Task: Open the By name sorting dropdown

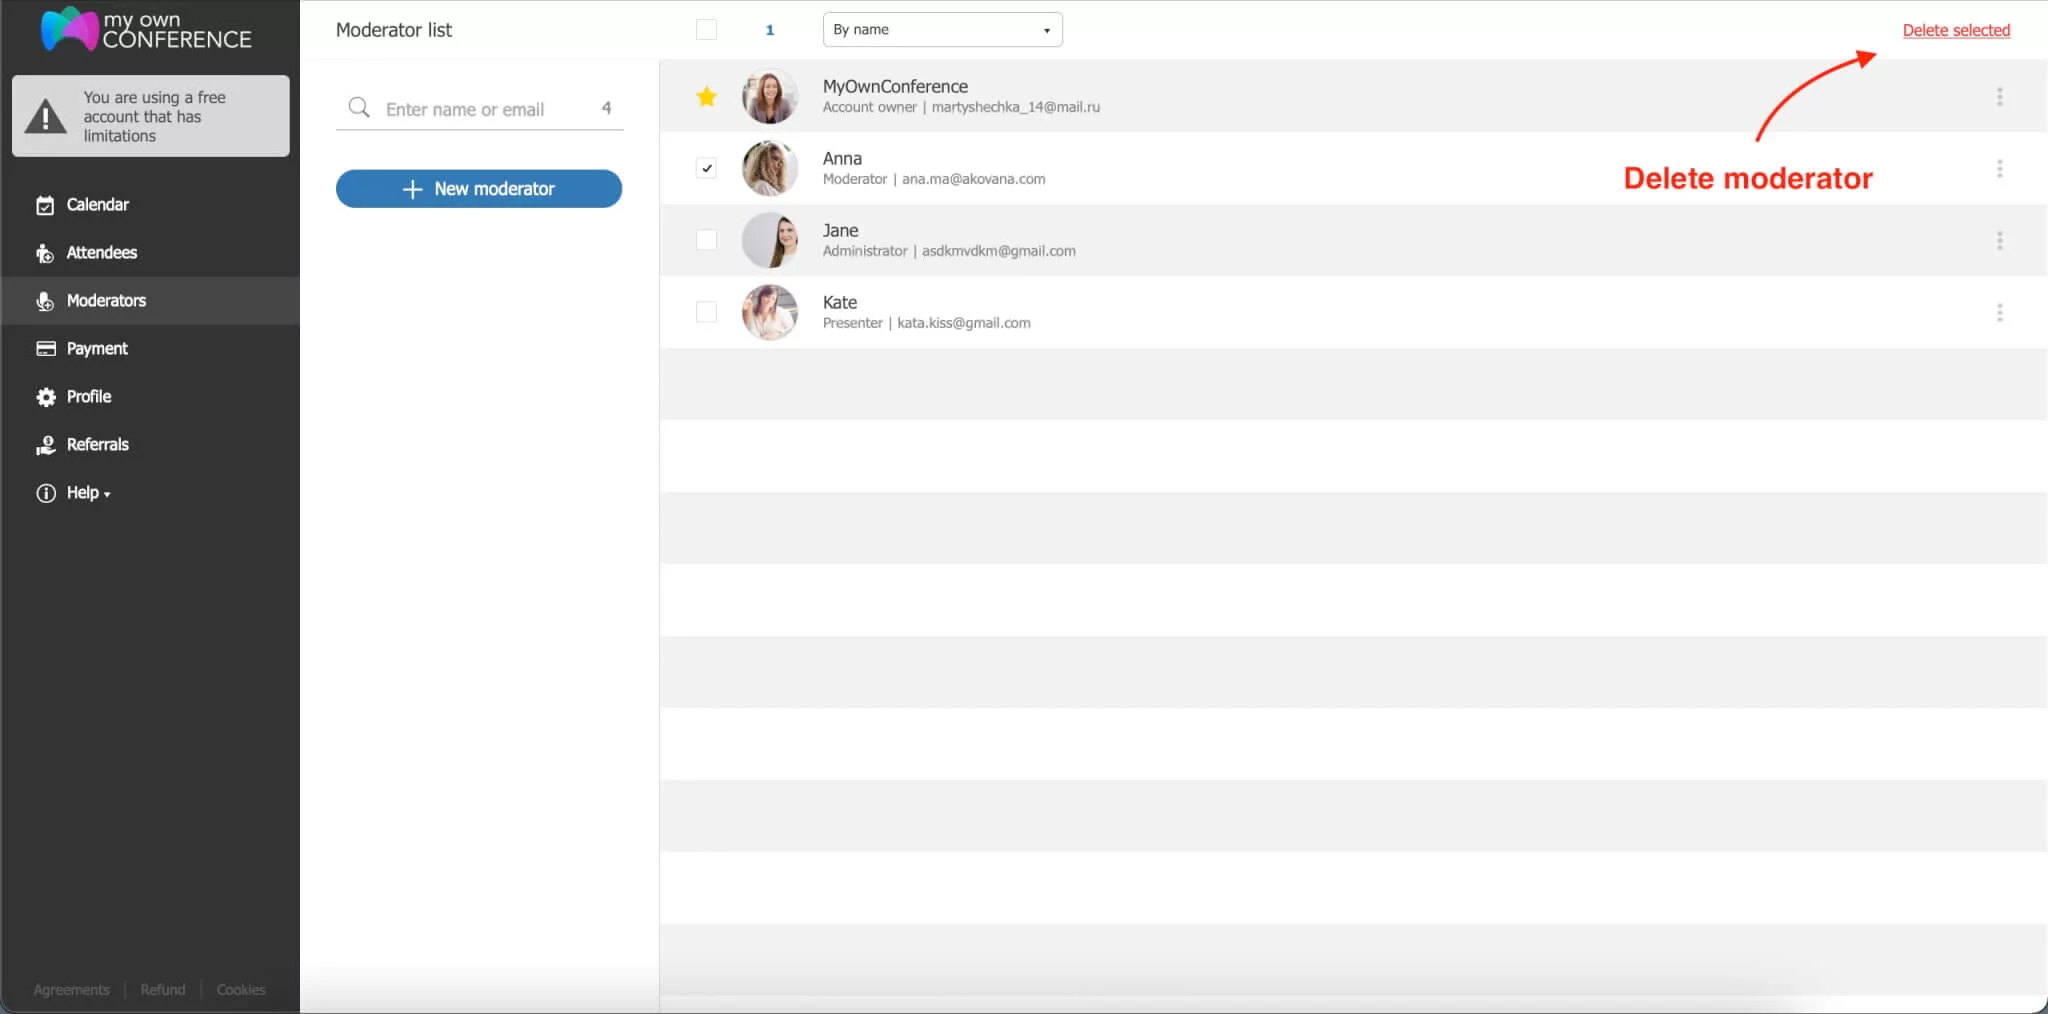Action: pyautogui.click(x=941, y=29)
